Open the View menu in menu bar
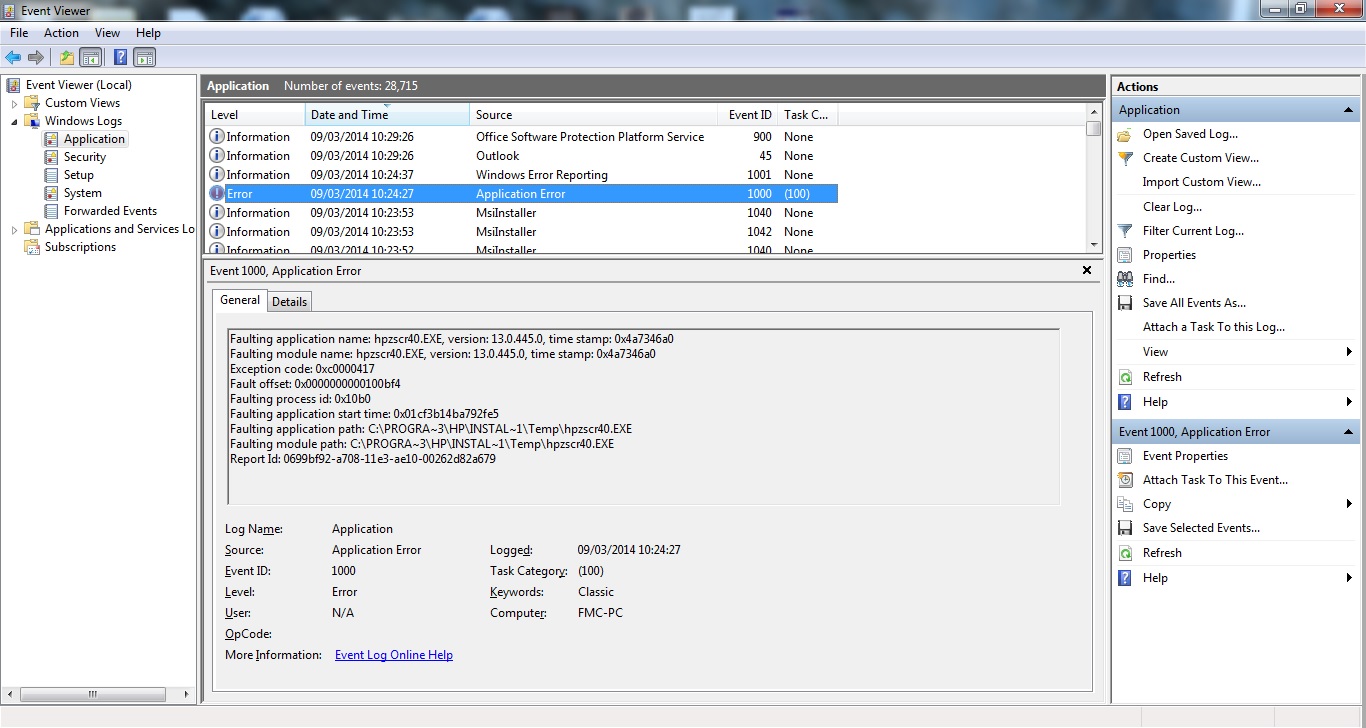 tap(107, 33)
